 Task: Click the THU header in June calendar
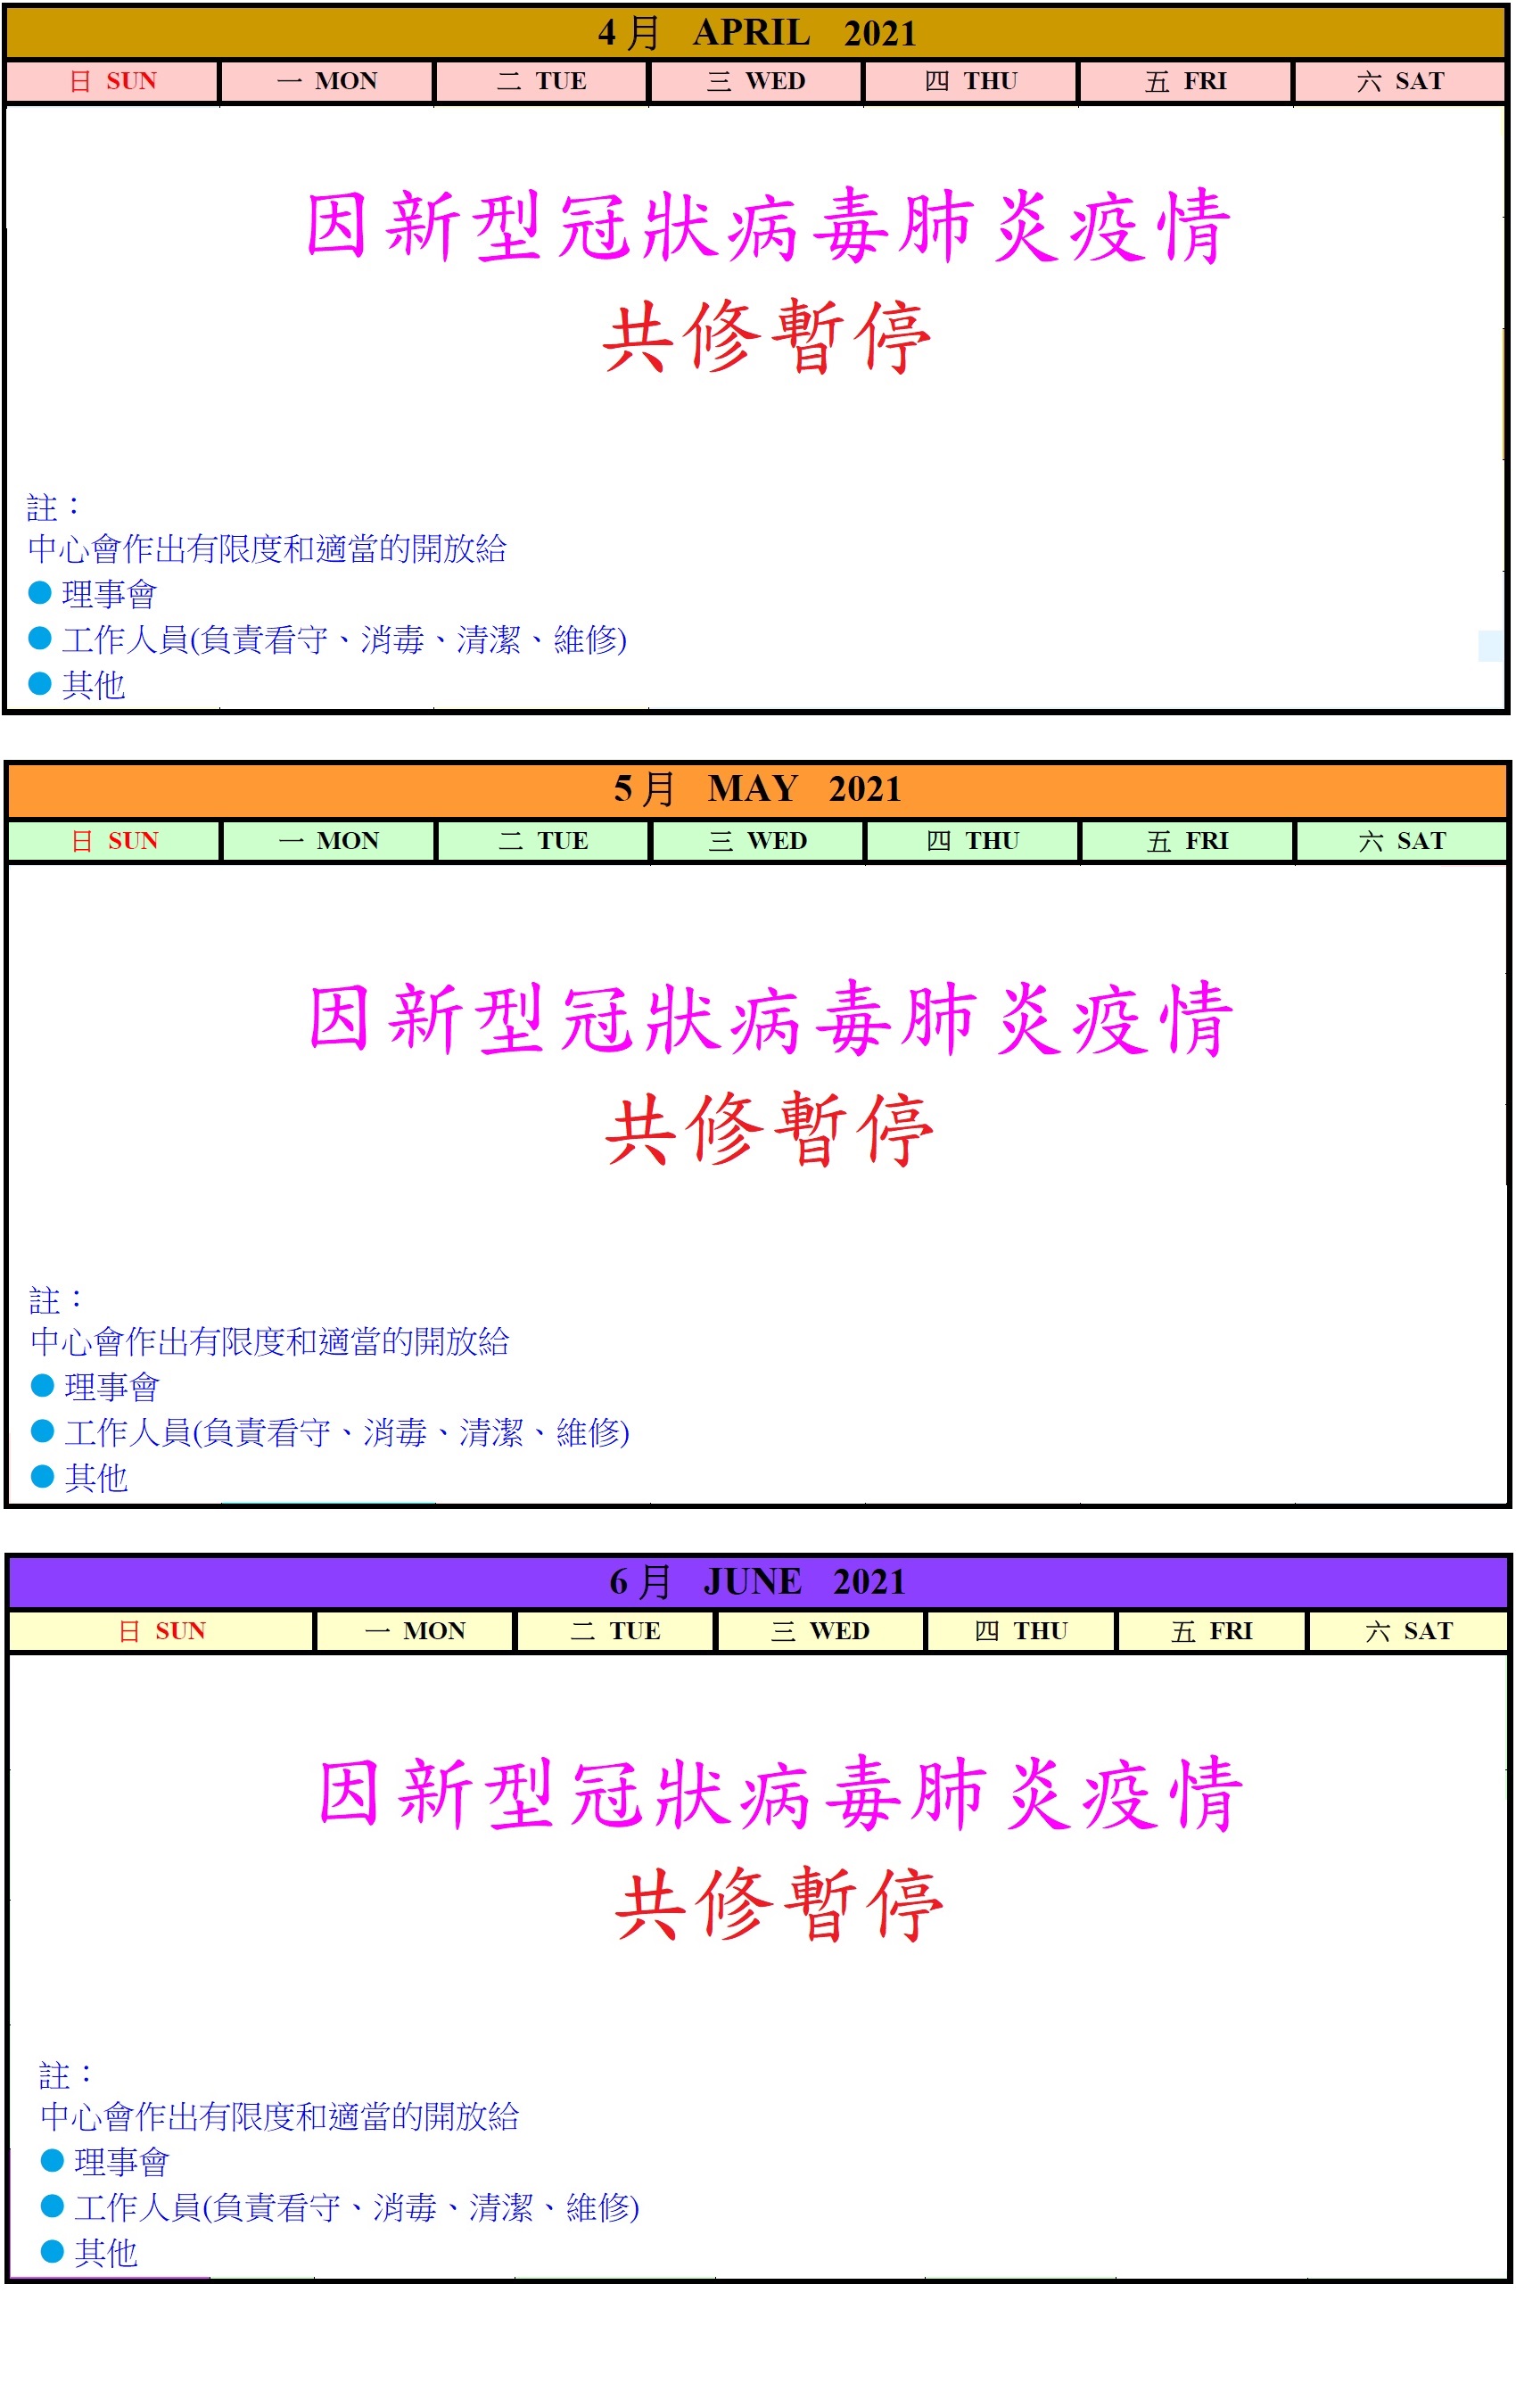(1020, 1631)
